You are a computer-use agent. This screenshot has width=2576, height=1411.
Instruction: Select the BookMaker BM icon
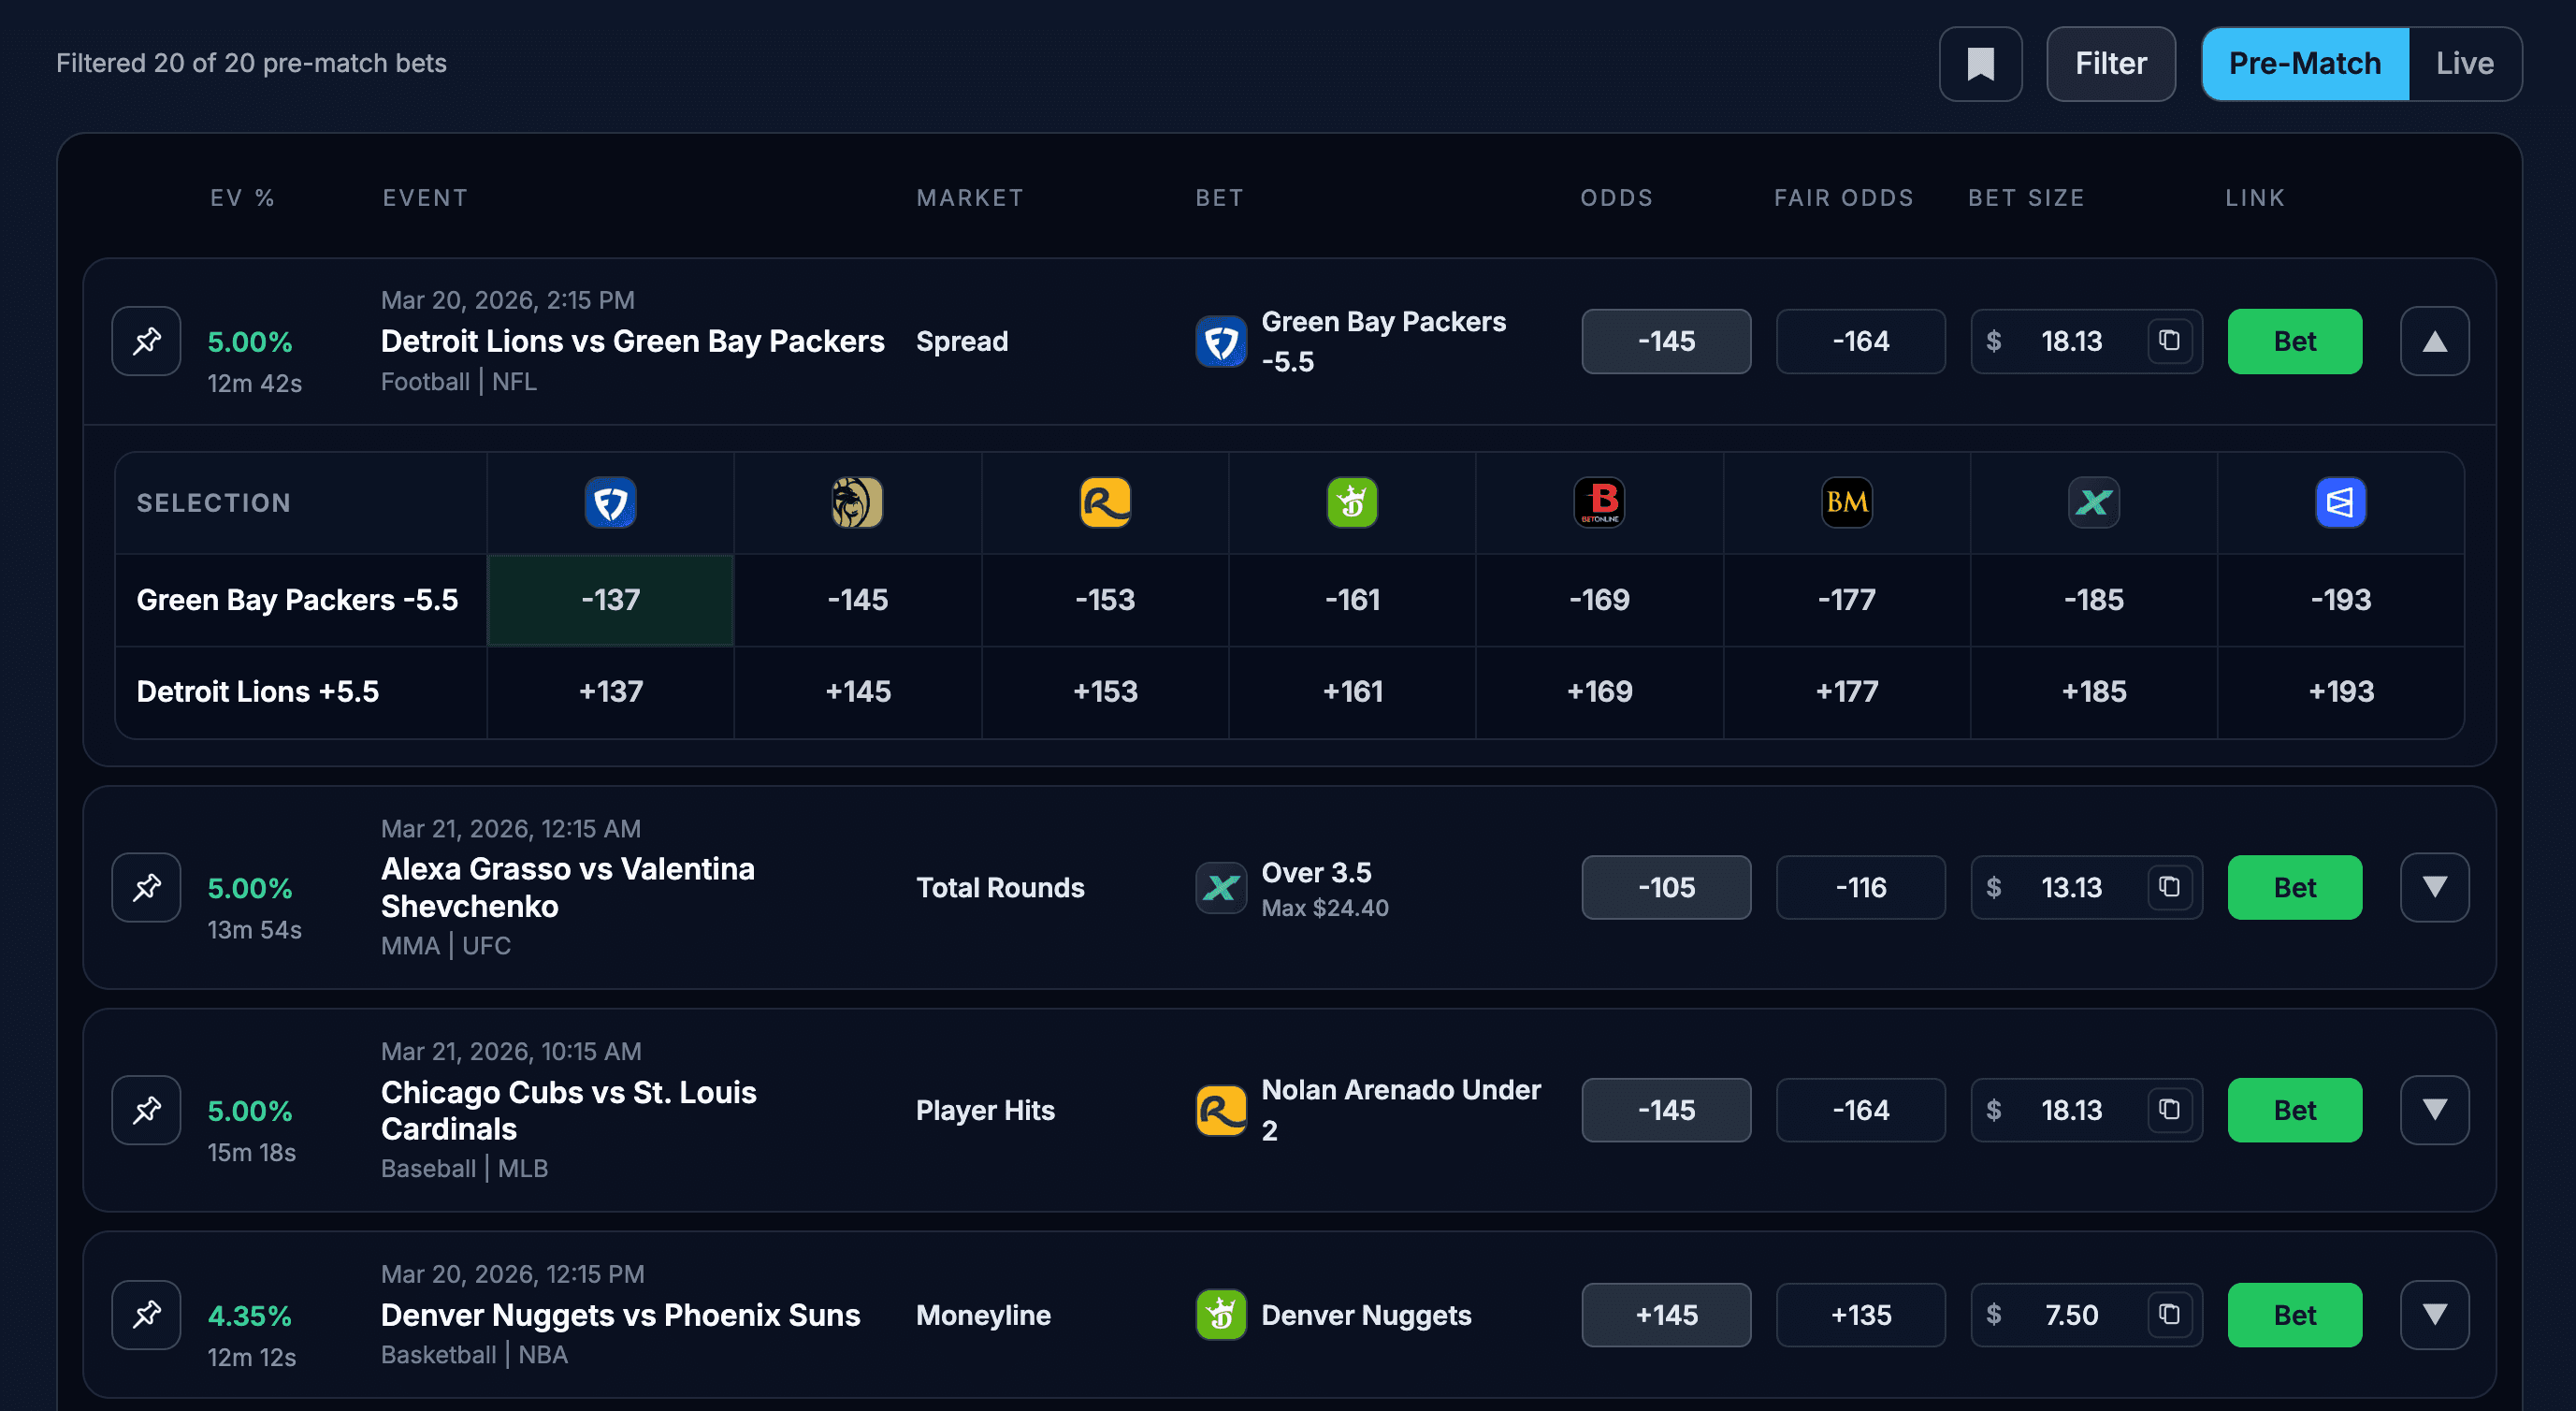click(x=1846, y=503)
